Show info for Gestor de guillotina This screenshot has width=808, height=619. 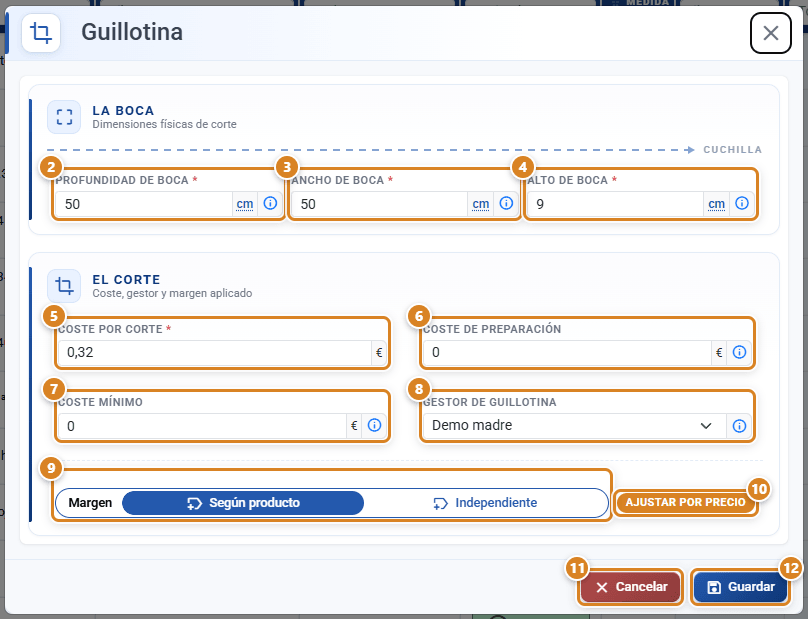(739, 426)
